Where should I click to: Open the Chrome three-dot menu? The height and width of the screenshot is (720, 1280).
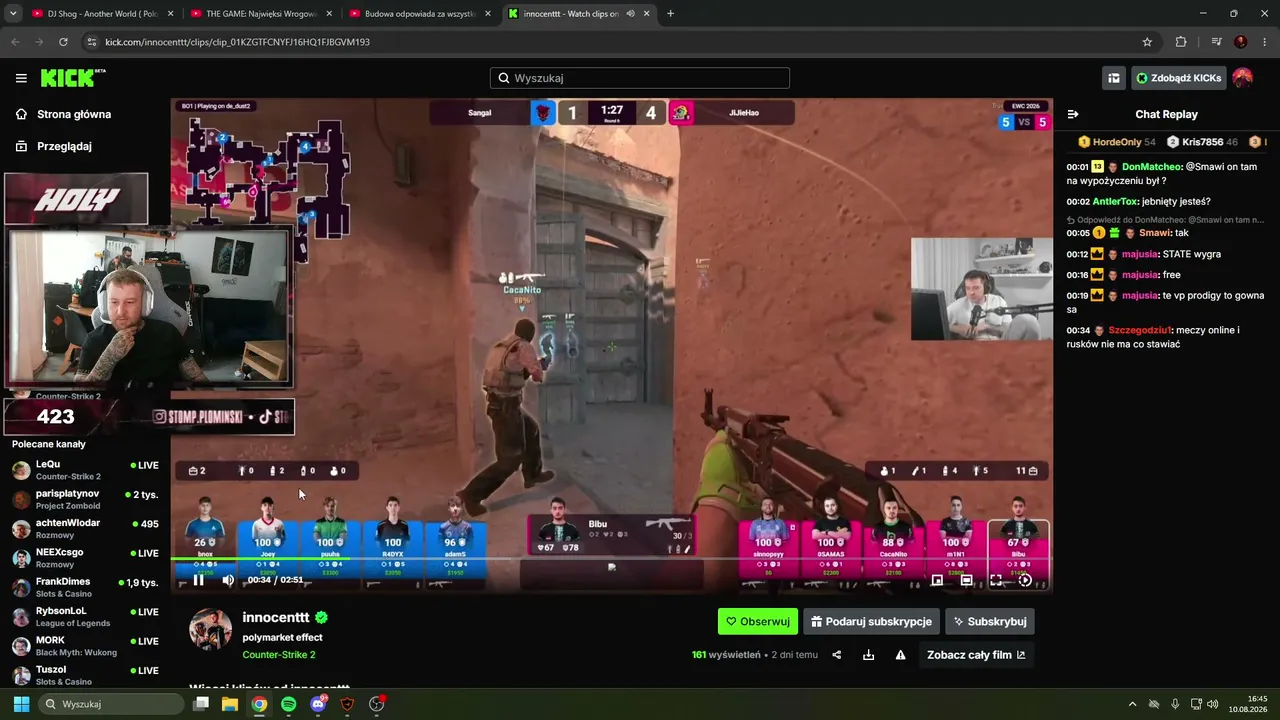[x=1265, y=42]
